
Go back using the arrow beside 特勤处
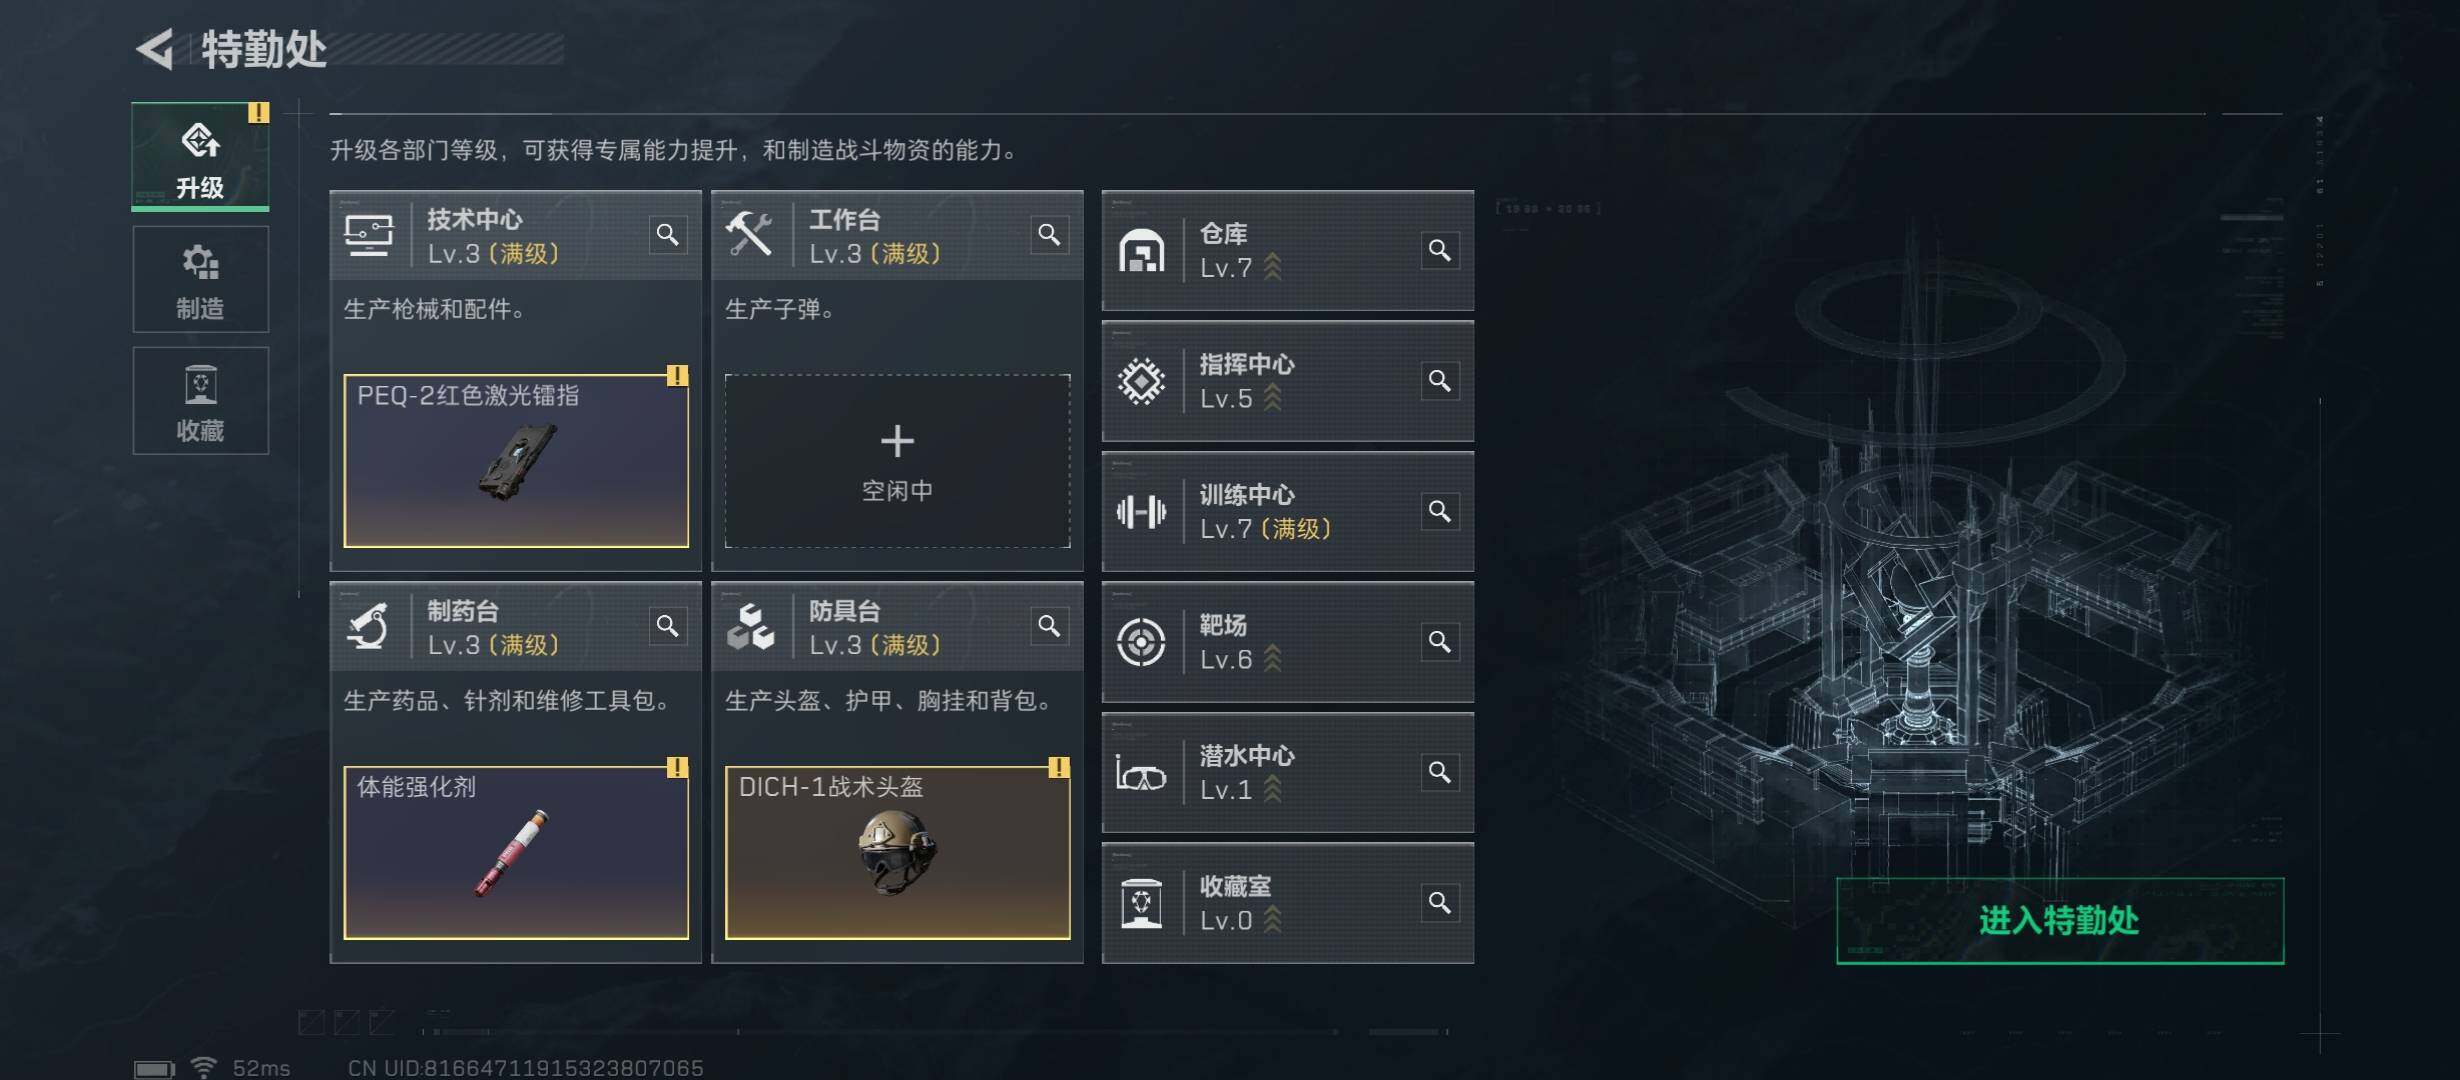tap(155, 49)
